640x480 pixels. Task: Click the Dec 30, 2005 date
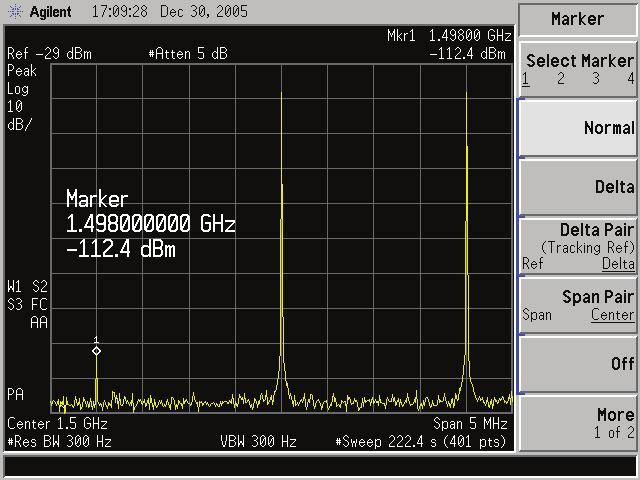click(204, 11)
